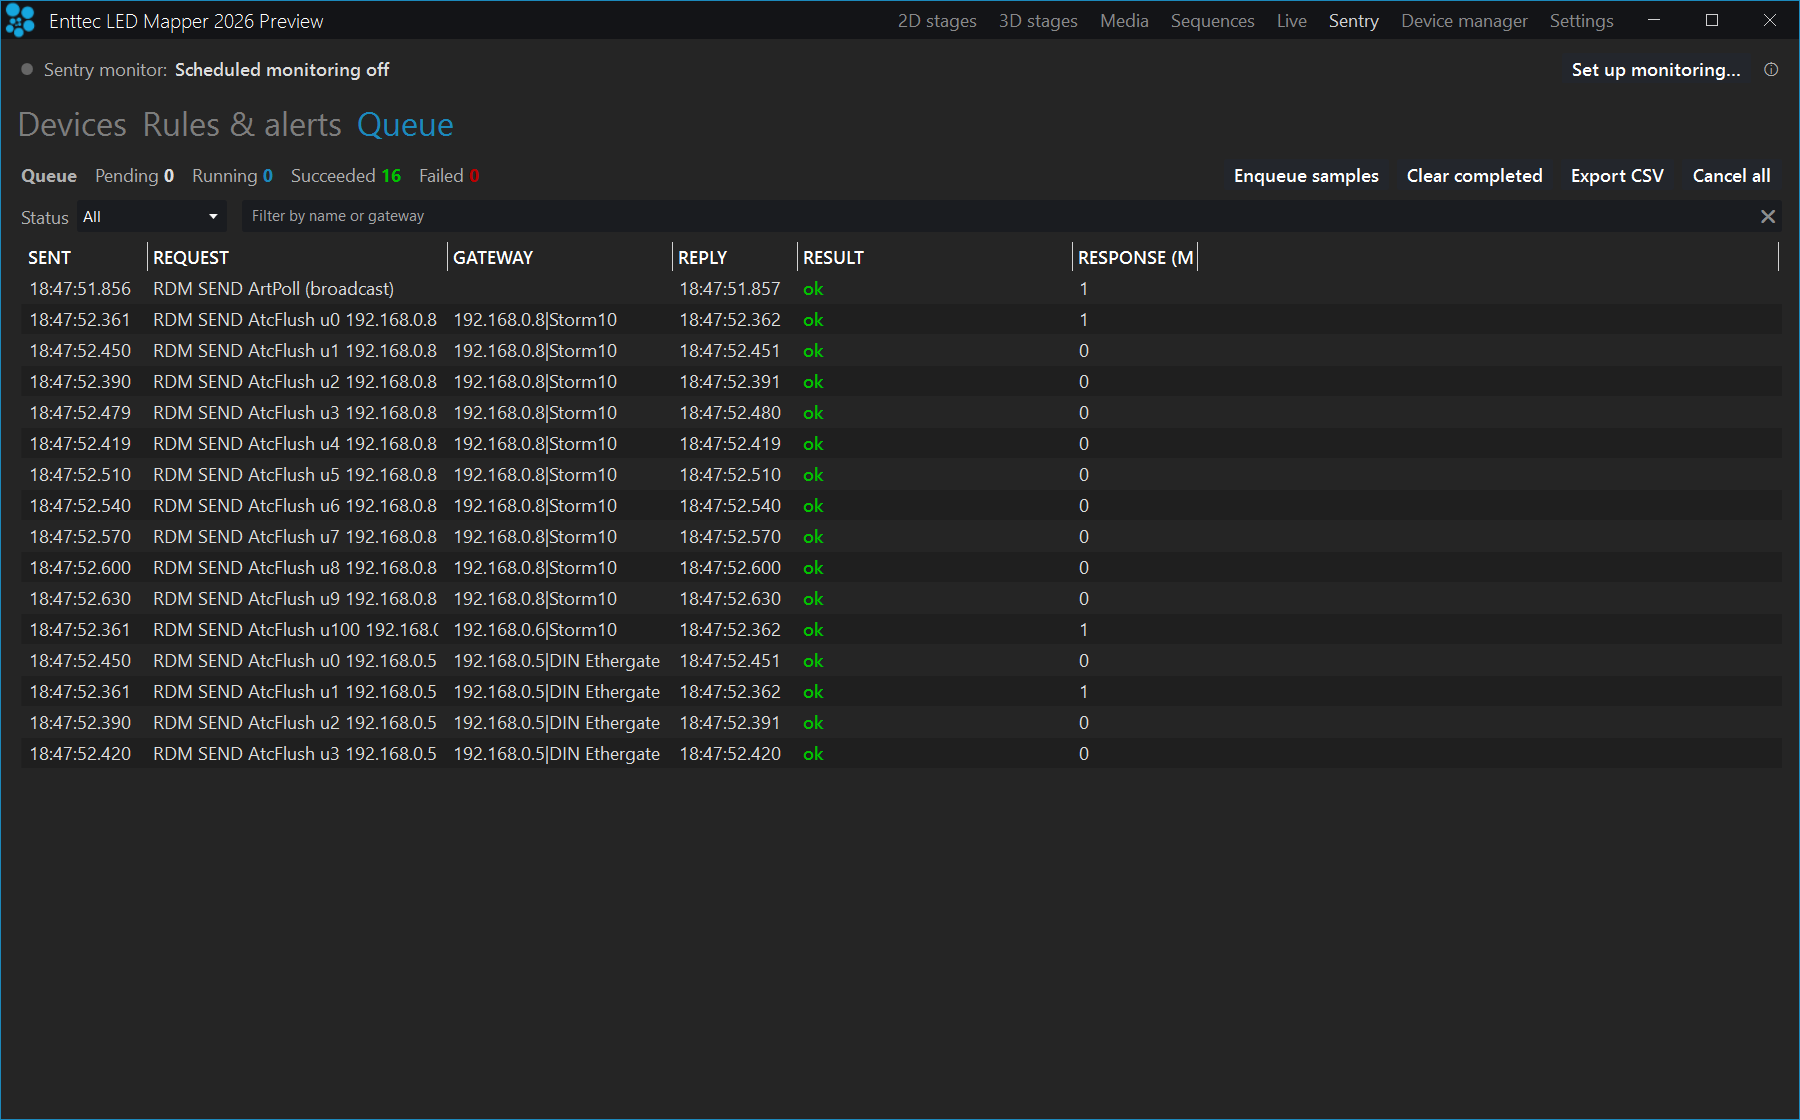Click the Sentry monitor status dot
The width and height of the screenshot is (1800, 1120).
click(28, 70)
